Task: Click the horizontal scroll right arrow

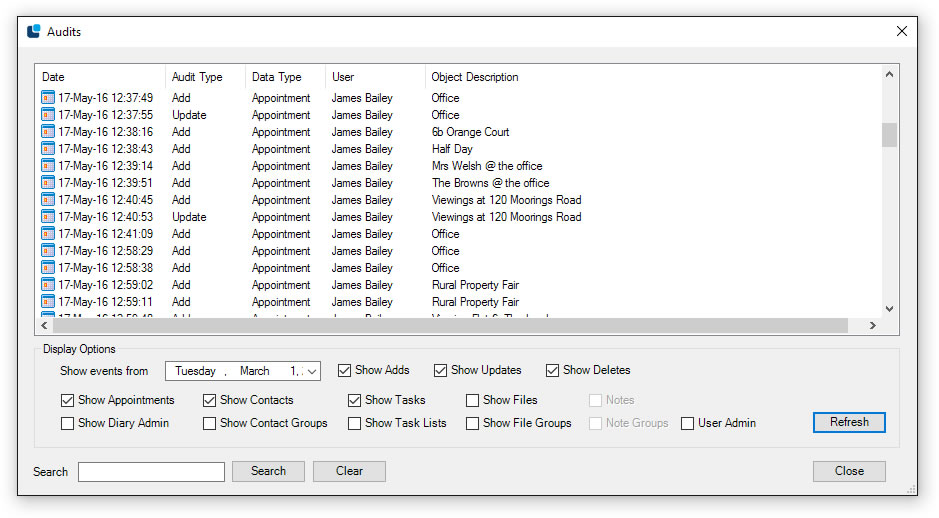Action: (x=872, y=326)
